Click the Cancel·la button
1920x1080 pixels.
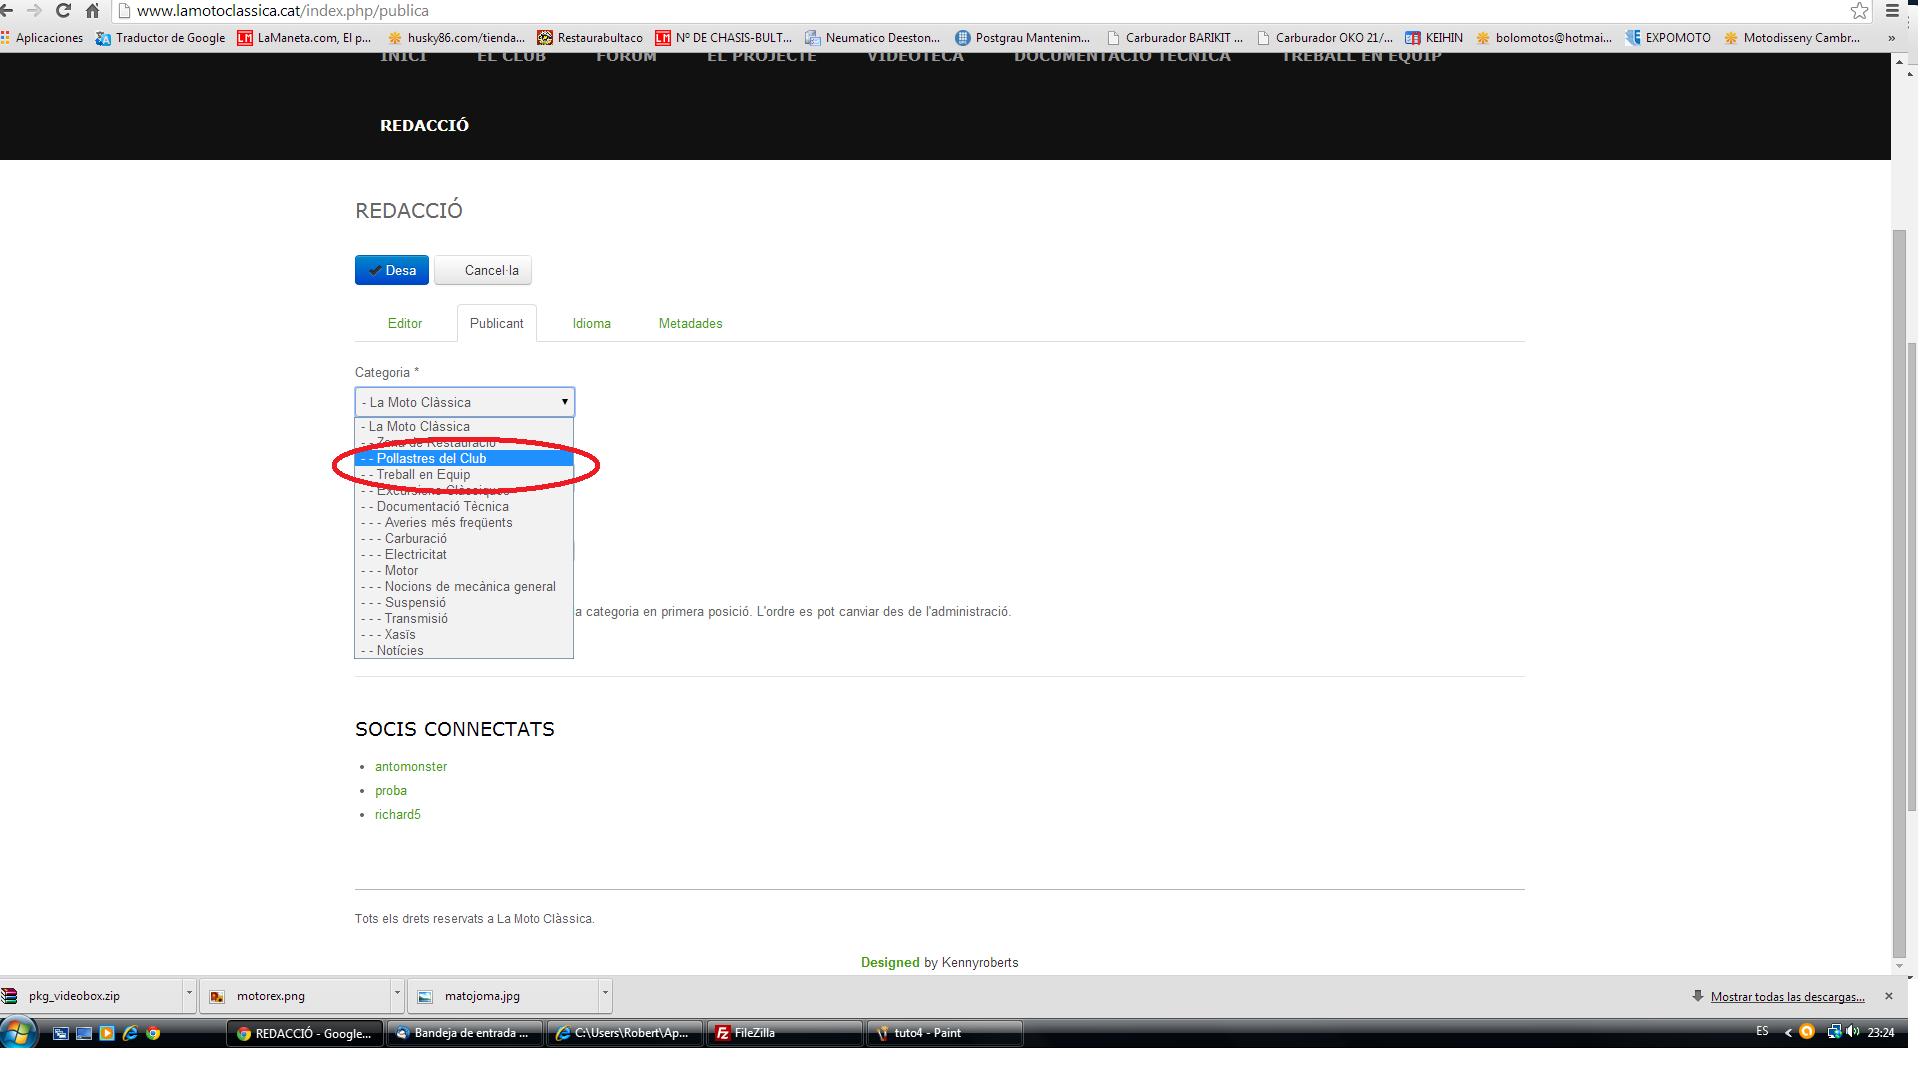tap(483, 270)
